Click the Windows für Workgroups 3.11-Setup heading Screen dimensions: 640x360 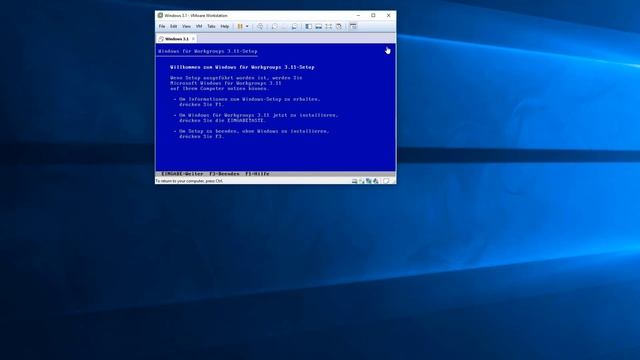208,51
